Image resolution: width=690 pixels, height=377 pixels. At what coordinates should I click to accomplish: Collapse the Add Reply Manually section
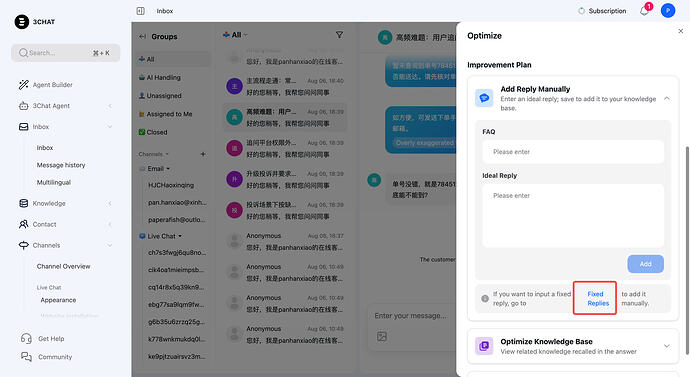[x=667, y=99]
